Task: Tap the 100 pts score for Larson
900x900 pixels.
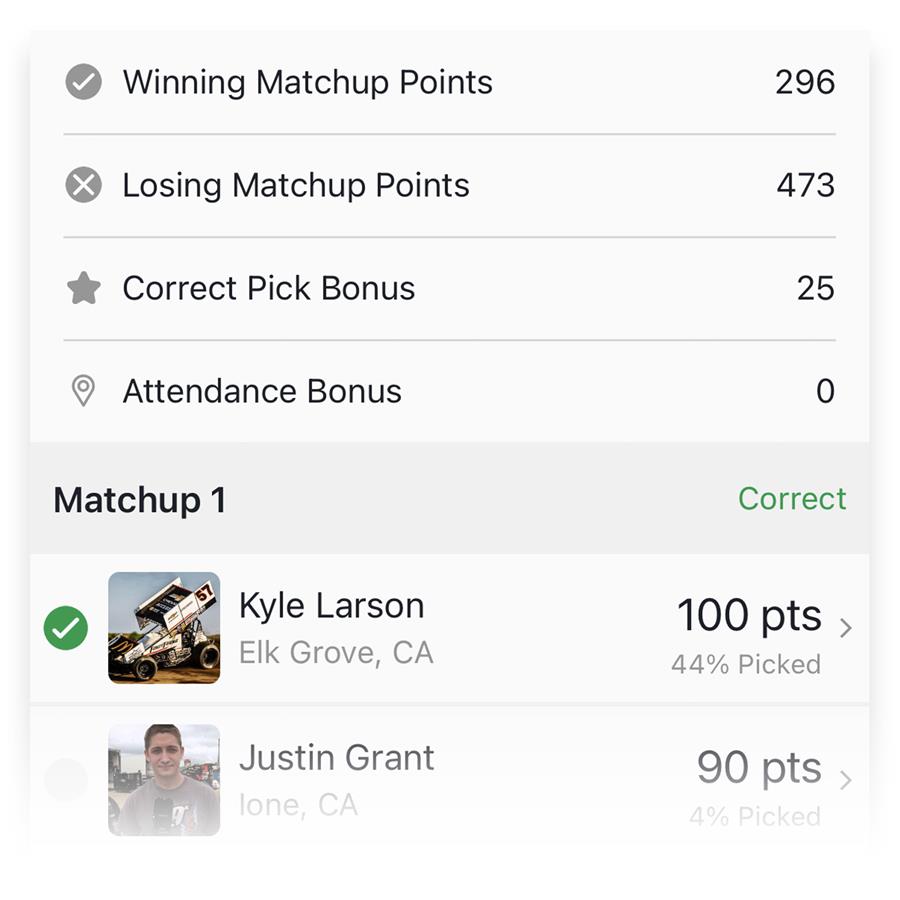Action: (x=749, y=615)
